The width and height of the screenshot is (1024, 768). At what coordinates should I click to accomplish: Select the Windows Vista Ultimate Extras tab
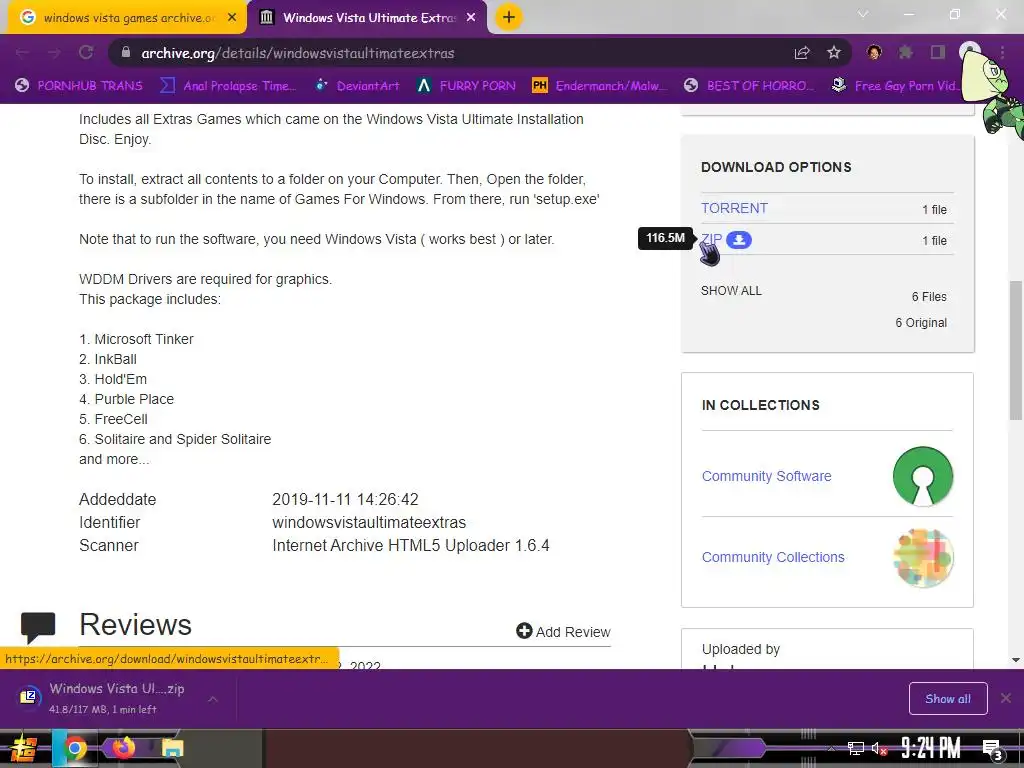coord(368,18)
